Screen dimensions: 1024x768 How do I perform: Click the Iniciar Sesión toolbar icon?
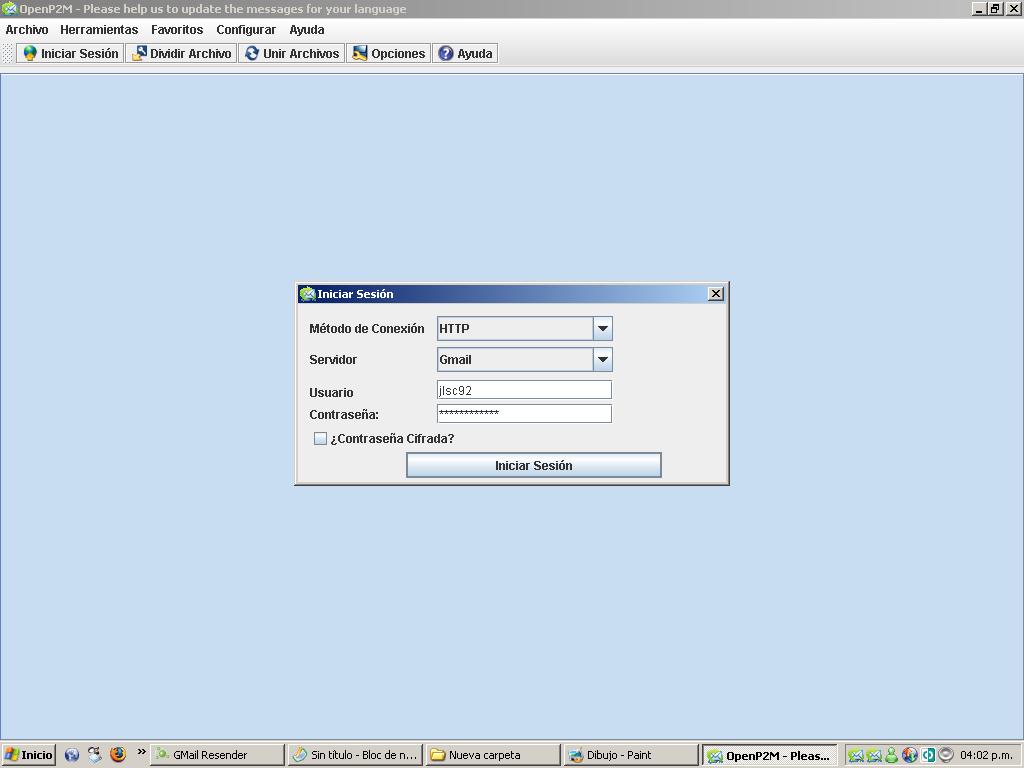pos(31,54)
